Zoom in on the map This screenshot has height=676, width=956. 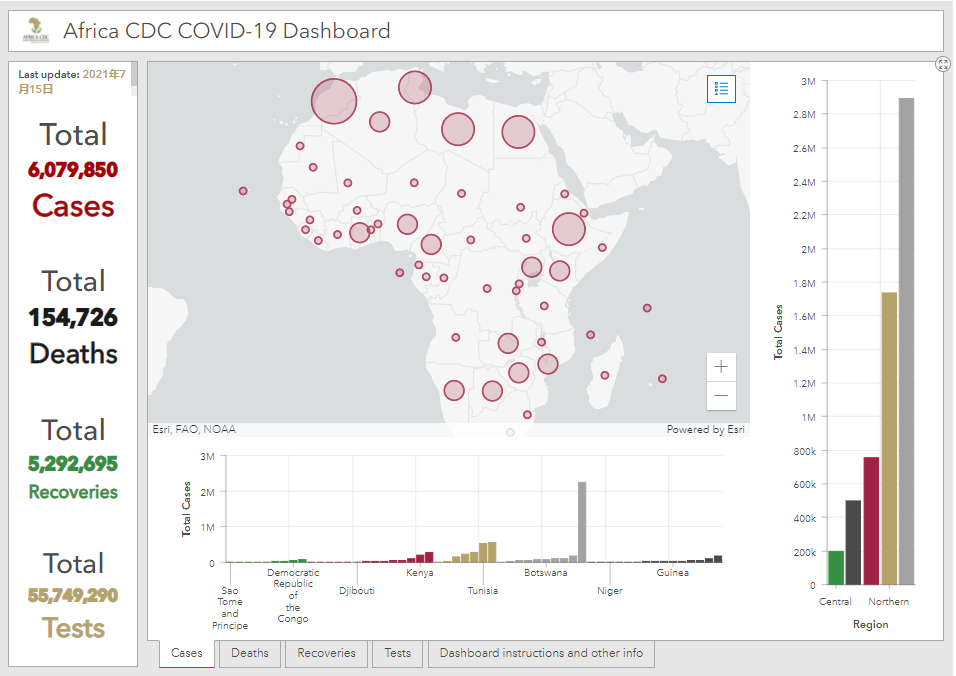pyautogui.click(x=721, y=367)
